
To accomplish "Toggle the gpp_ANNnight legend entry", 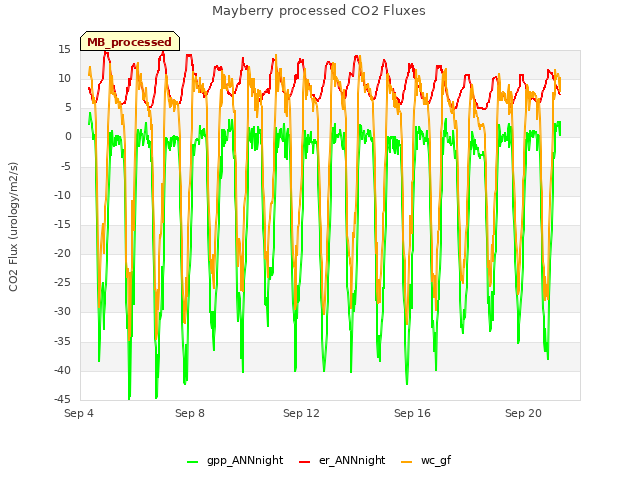I will coord(235,460).
